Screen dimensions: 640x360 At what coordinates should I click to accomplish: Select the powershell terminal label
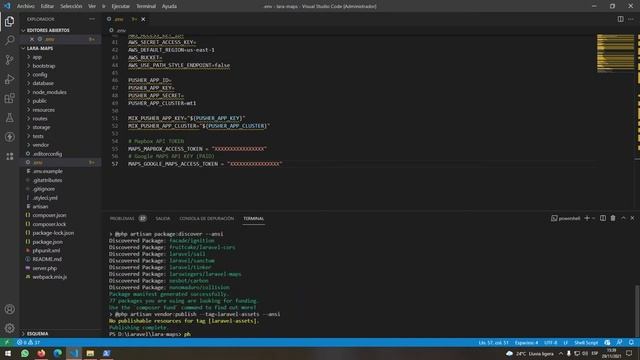pyautogui.click(x=566, y=218)
